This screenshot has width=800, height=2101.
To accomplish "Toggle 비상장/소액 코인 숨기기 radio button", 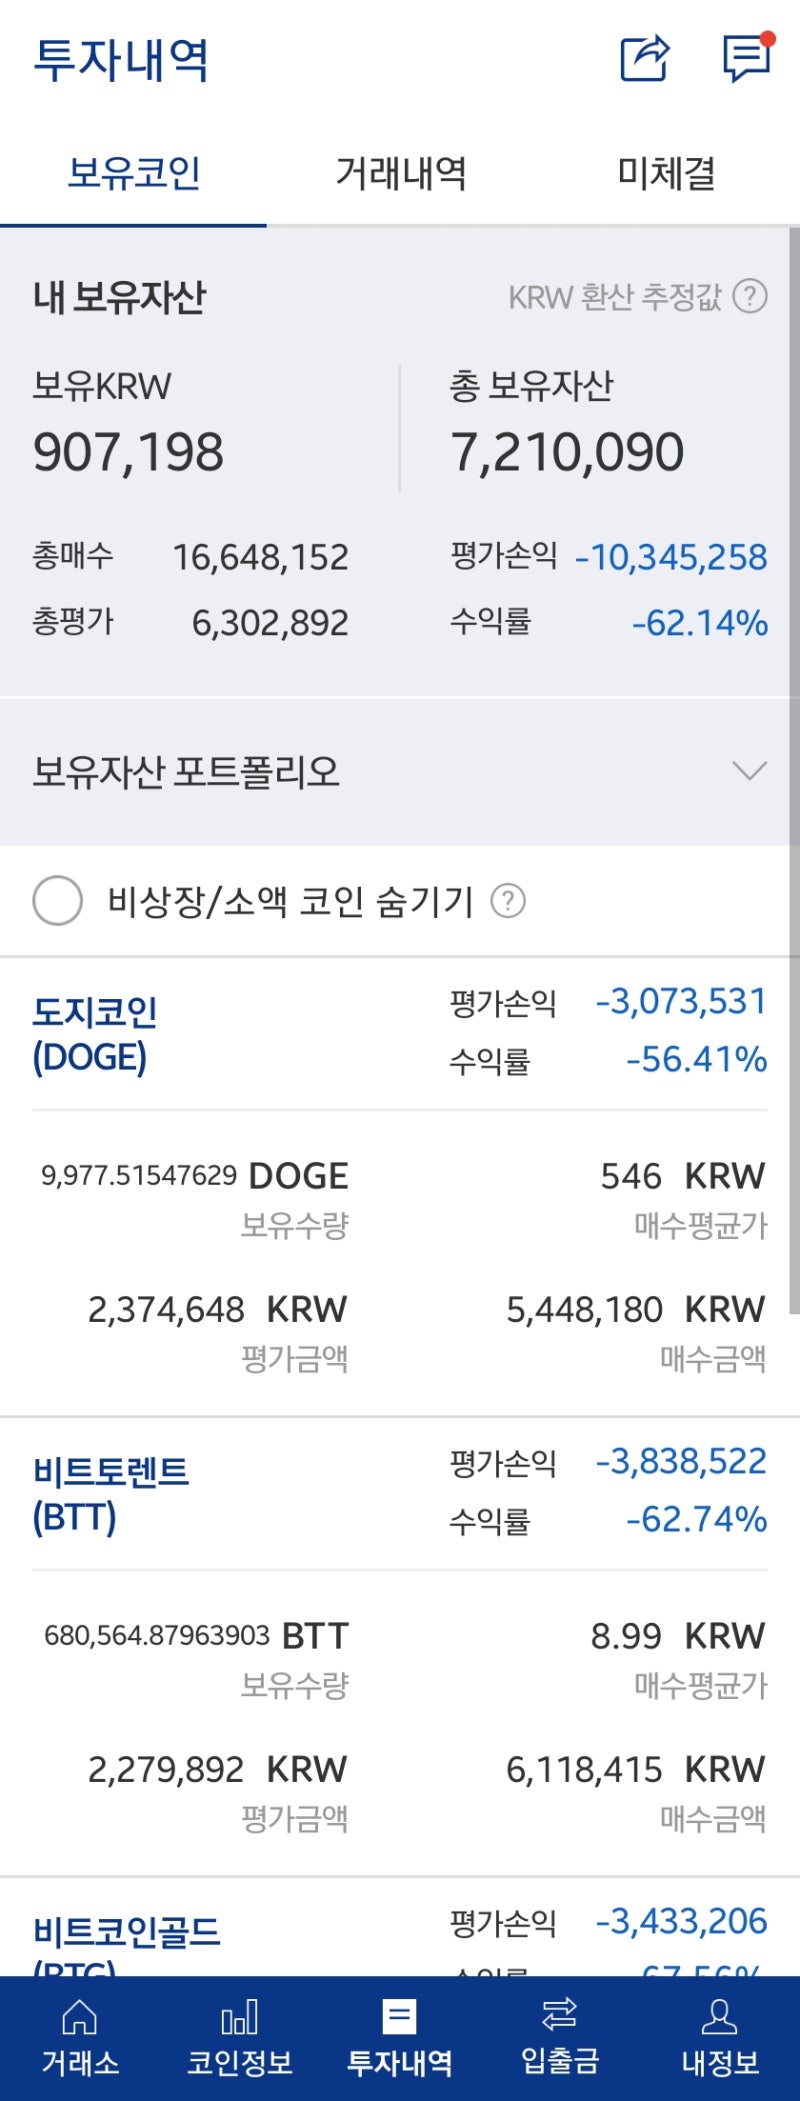I will point(58,900).
